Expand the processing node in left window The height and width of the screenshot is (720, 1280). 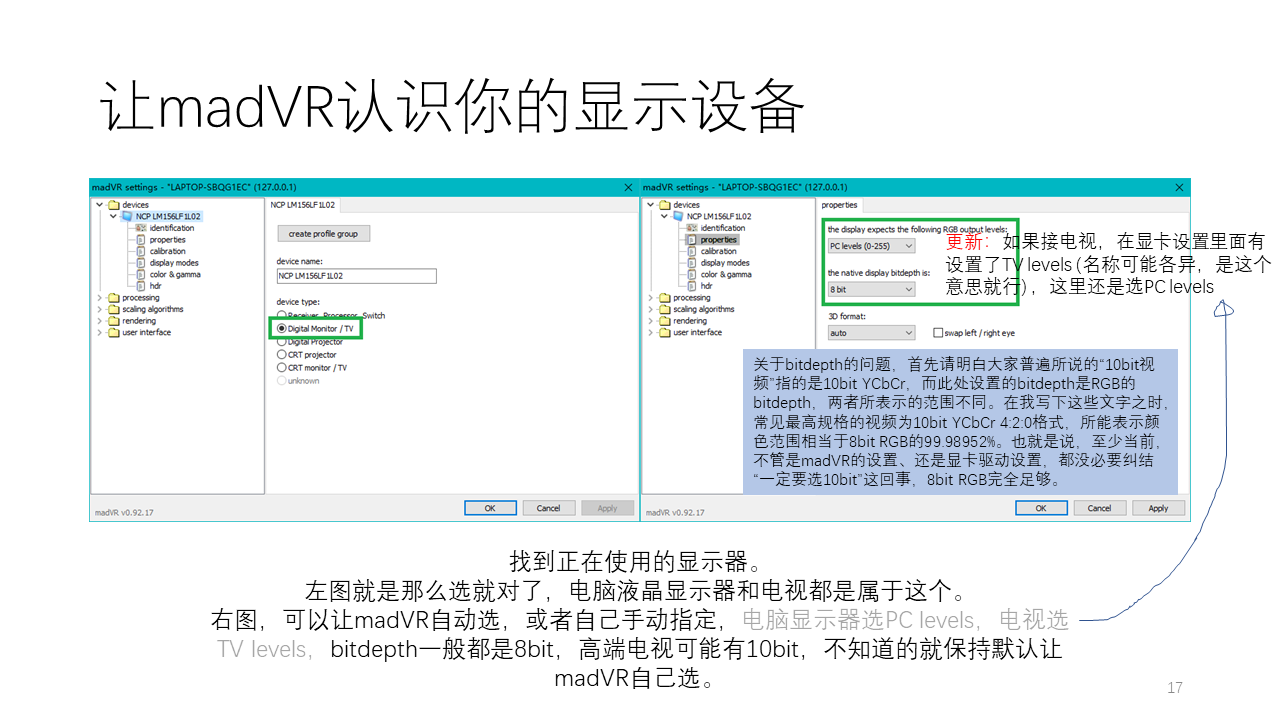100,298
